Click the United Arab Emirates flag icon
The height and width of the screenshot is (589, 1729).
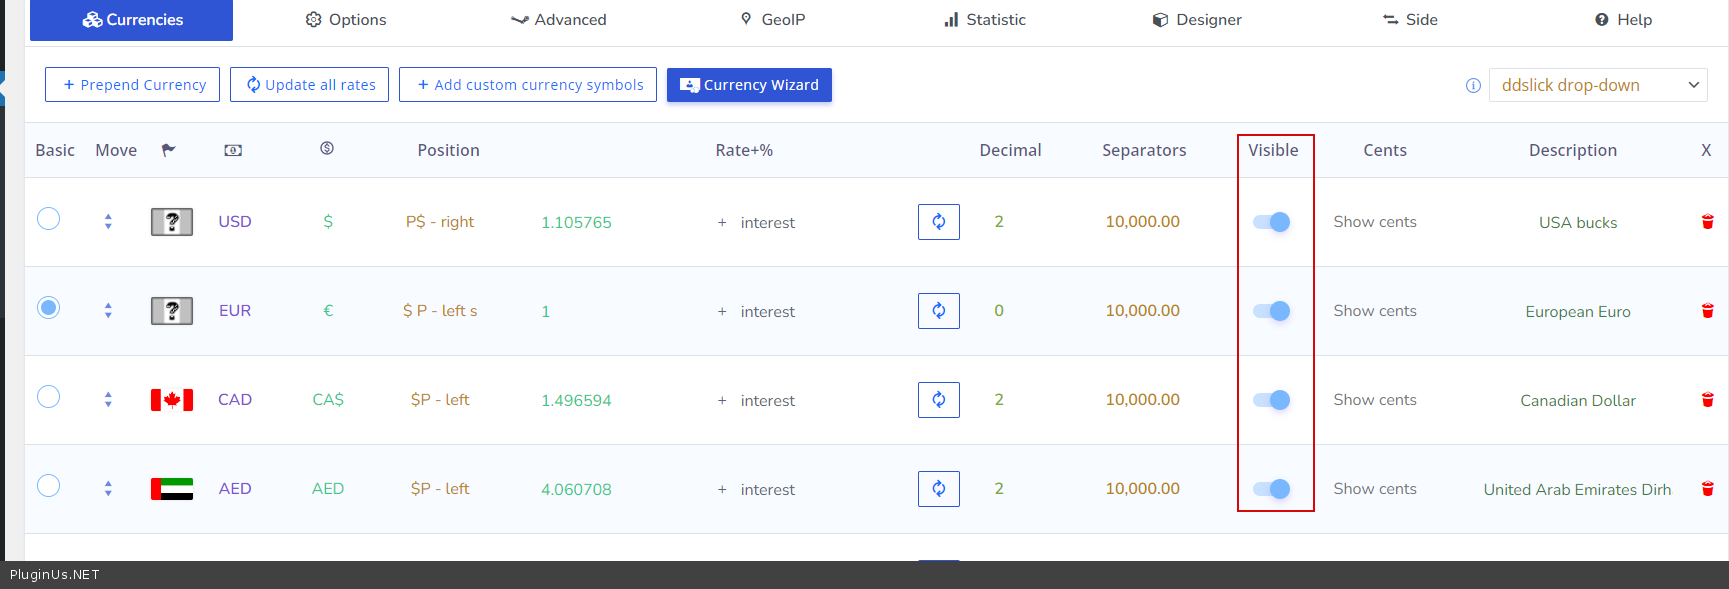[x=172, y=489]
